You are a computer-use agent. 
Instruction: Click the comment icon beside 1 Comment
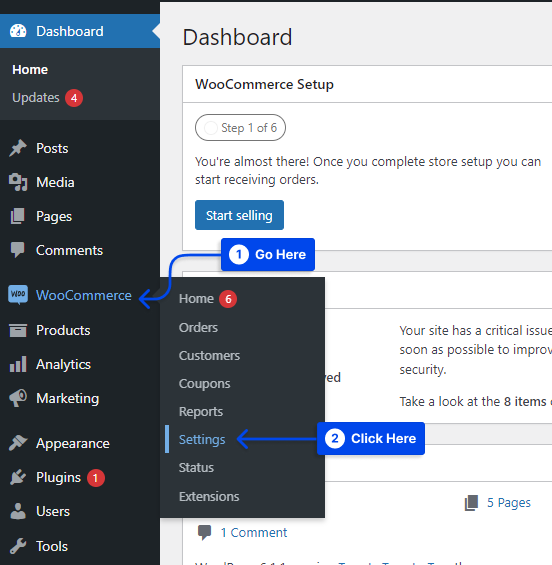[204, 533]
